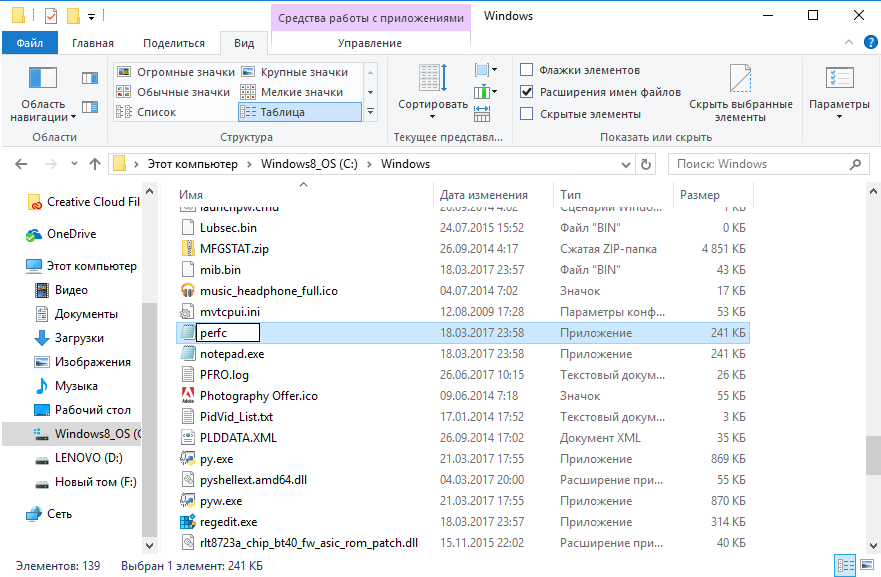This screenshot has height=577, width=881.
Task: Choose the Таблица layout
Action: pyautogui.click(x=299, y=112)
